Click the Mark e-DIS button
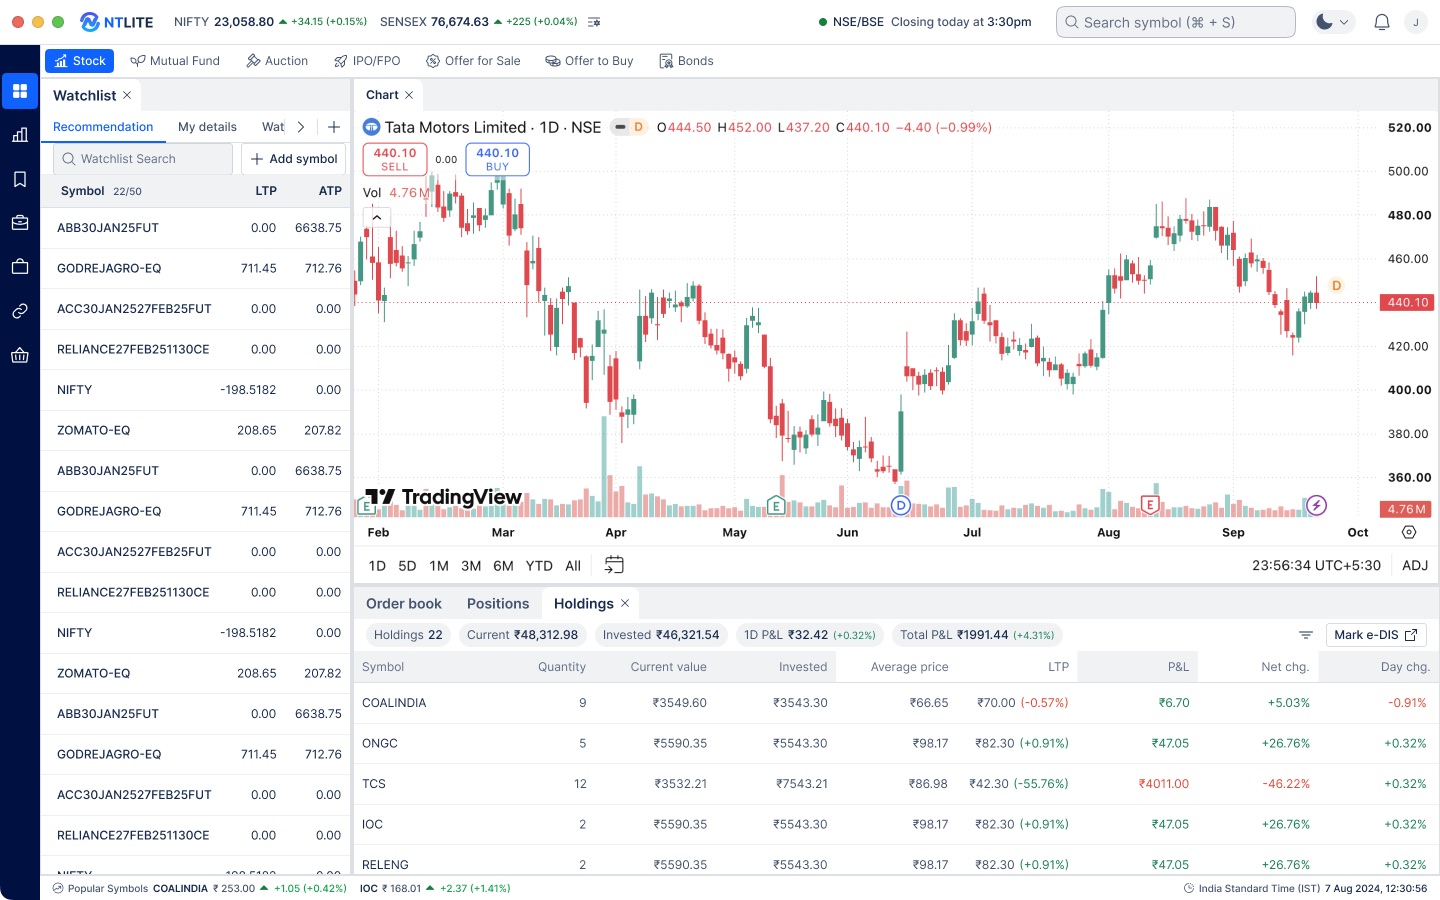1440x900 pixels. [1376, 635]
